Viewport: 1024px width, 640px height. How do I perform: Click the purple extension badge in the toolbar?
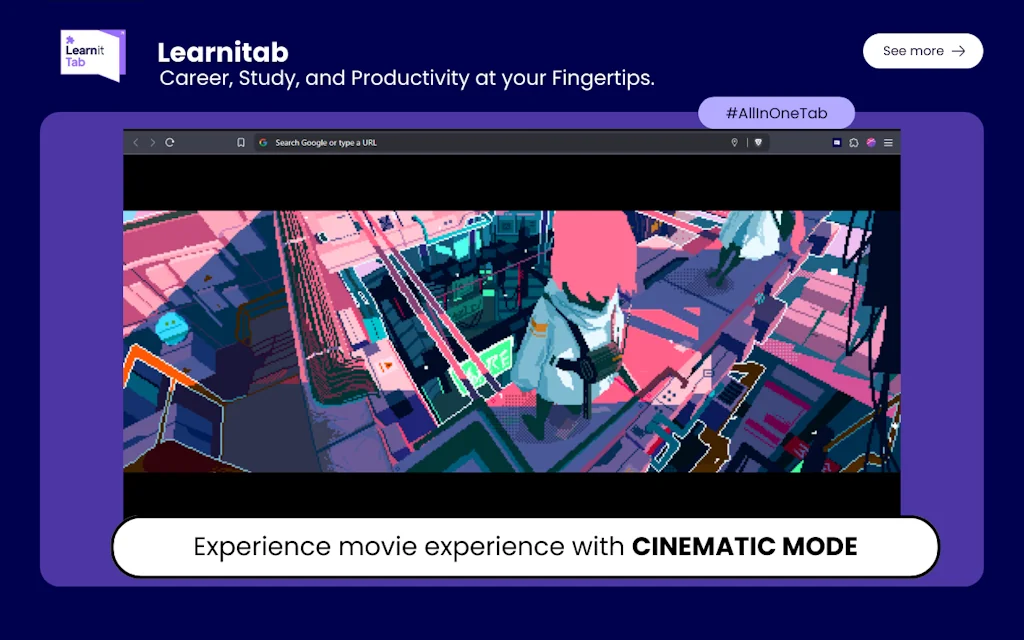click(x=837, y=142)
